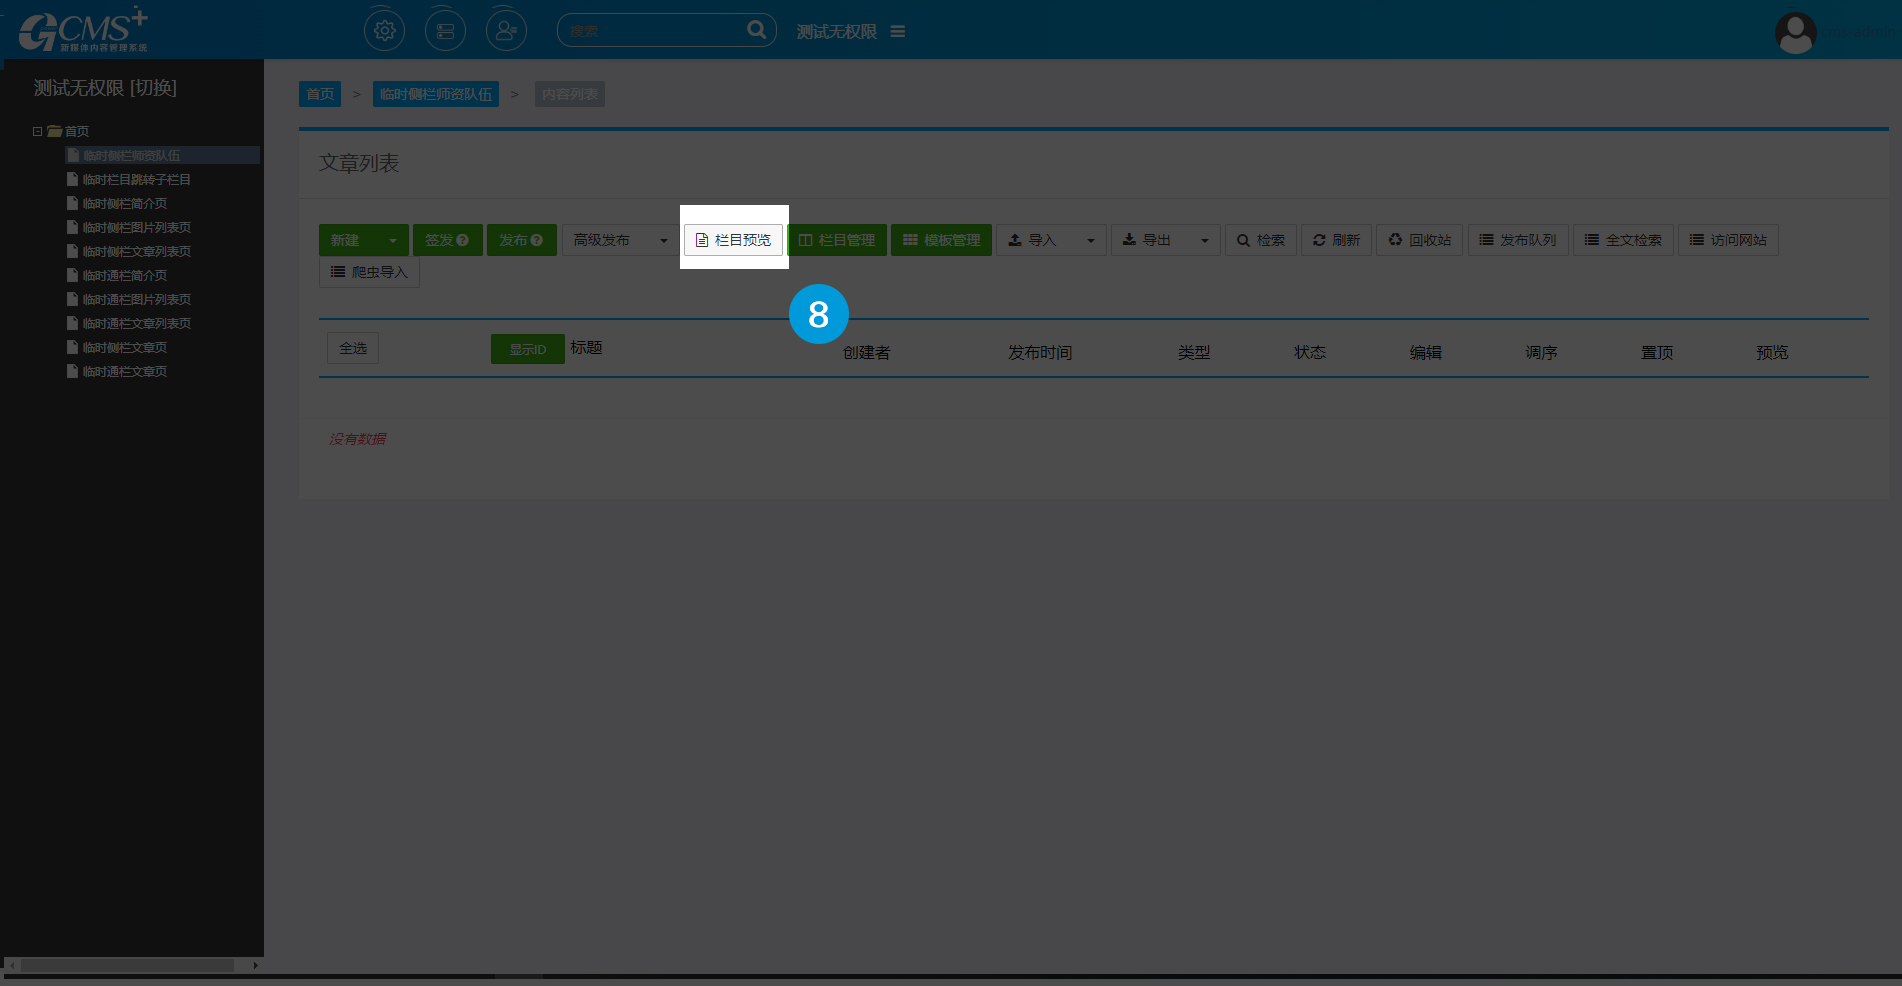
Task: Open the user management icon in header
Action: tap(506, 31)
